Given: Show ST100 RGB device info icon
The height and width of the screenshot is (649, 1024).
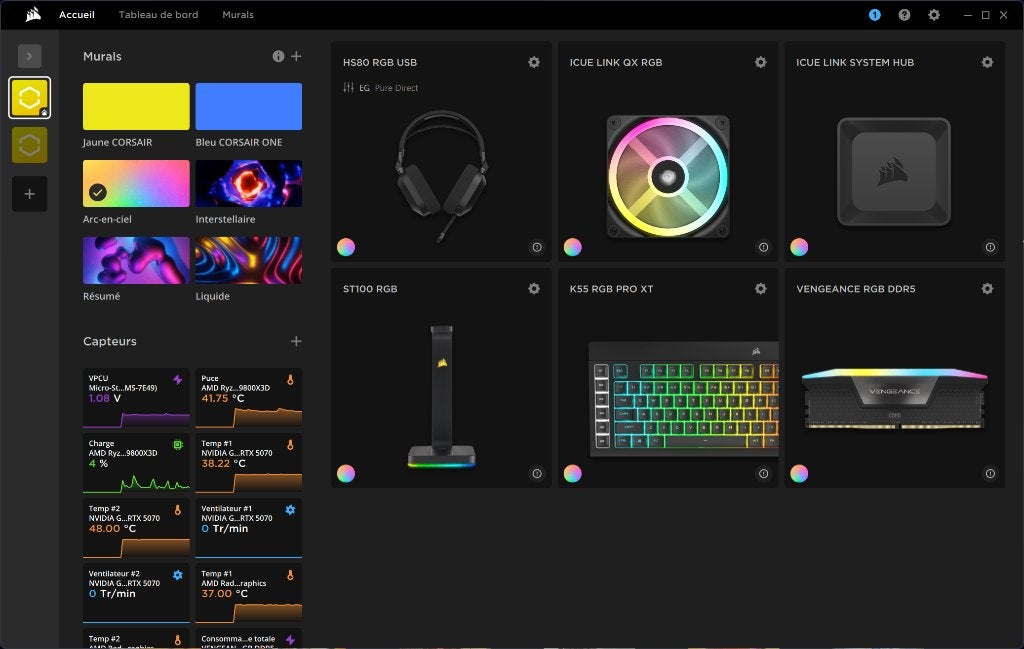Looking at the screenshot, I should (537, 474).
